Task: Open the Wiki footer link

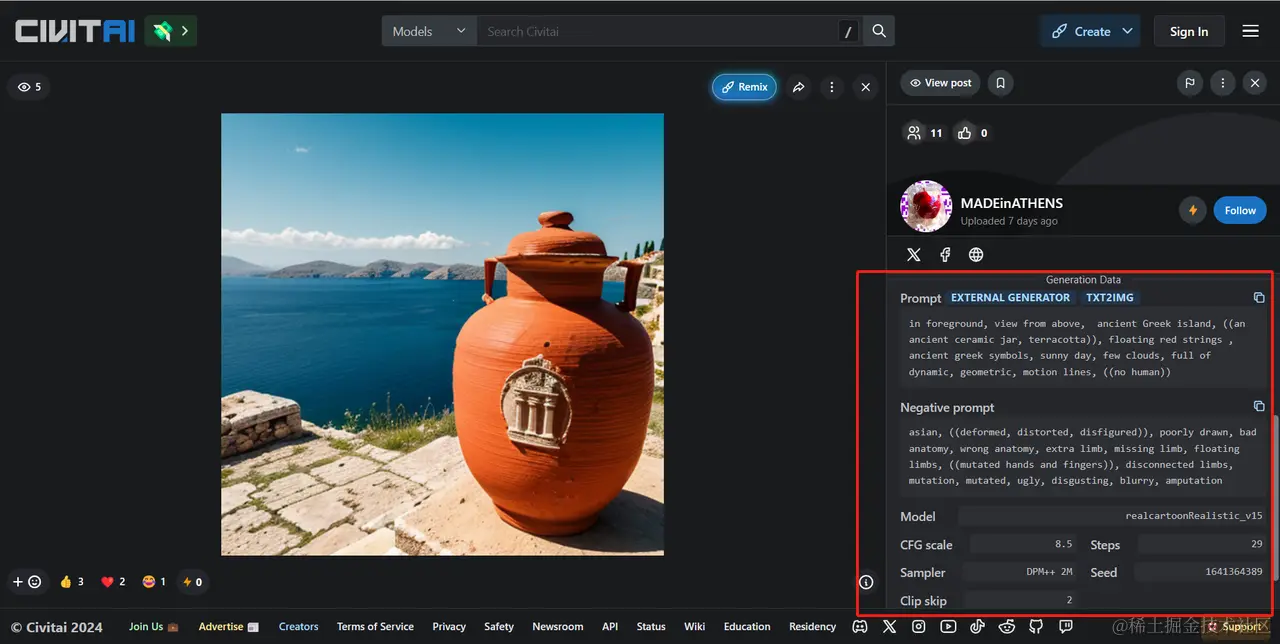Action: click(695, 627)
